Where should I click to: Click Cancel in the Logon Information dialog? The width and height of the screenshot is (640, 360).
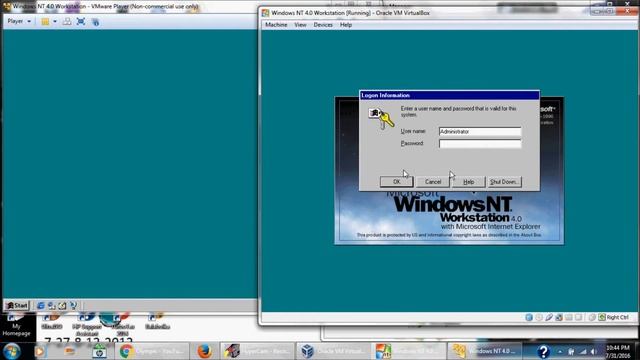[x=433, y=182]
